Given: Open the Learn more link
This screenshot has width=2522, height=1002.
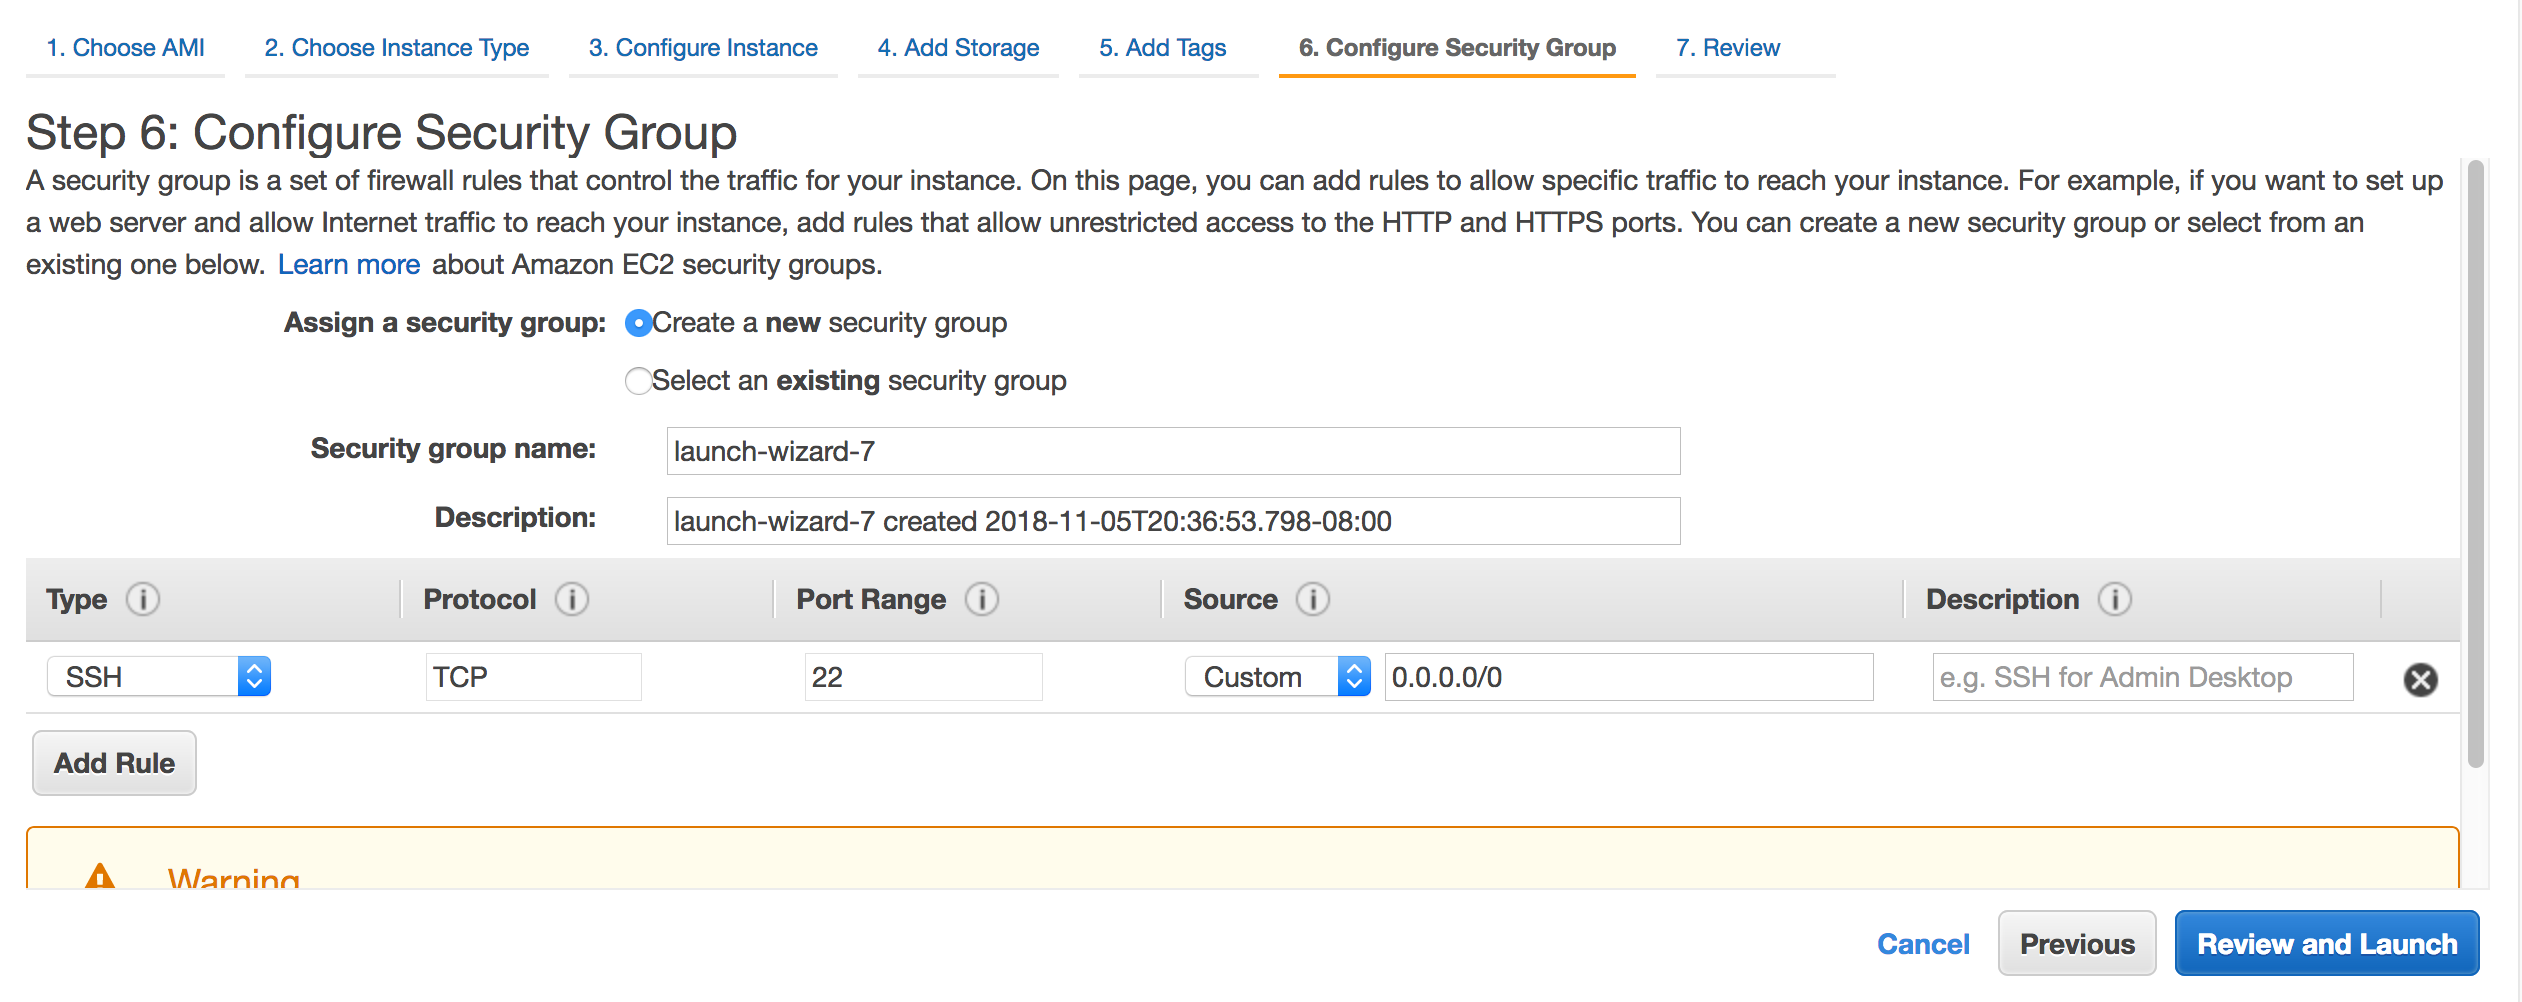Looking at the screenshot, I should [x=349, y=264].
